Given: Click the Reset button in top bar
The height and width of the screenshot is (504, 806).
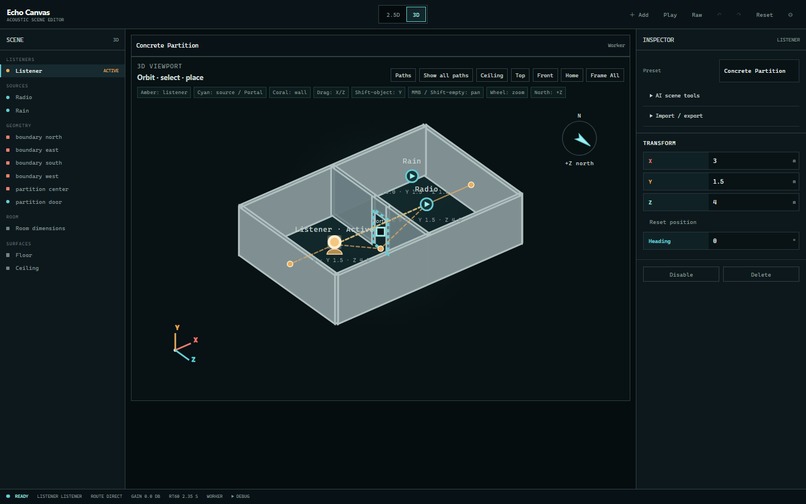Looking at the screenshot, I should pyautogui.click(x=764, y=15).
